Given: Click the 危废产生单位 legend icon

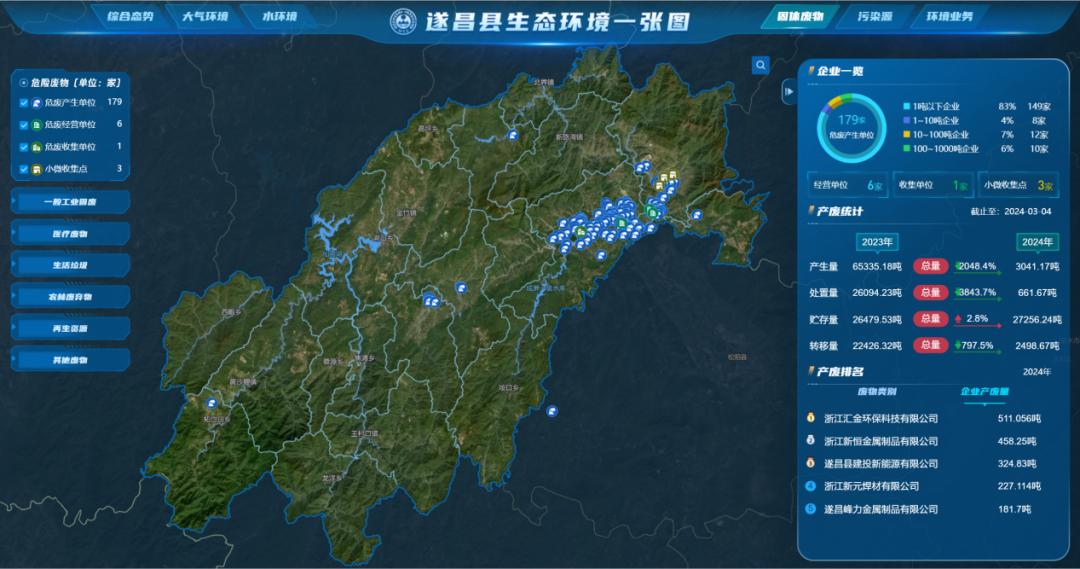Looking at the screenshot, I should pyautogui.click(x=37, y=103).
